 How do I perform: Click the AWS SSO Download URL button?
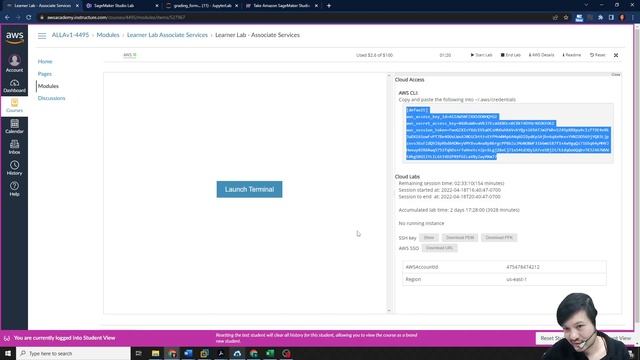[439, 248]
